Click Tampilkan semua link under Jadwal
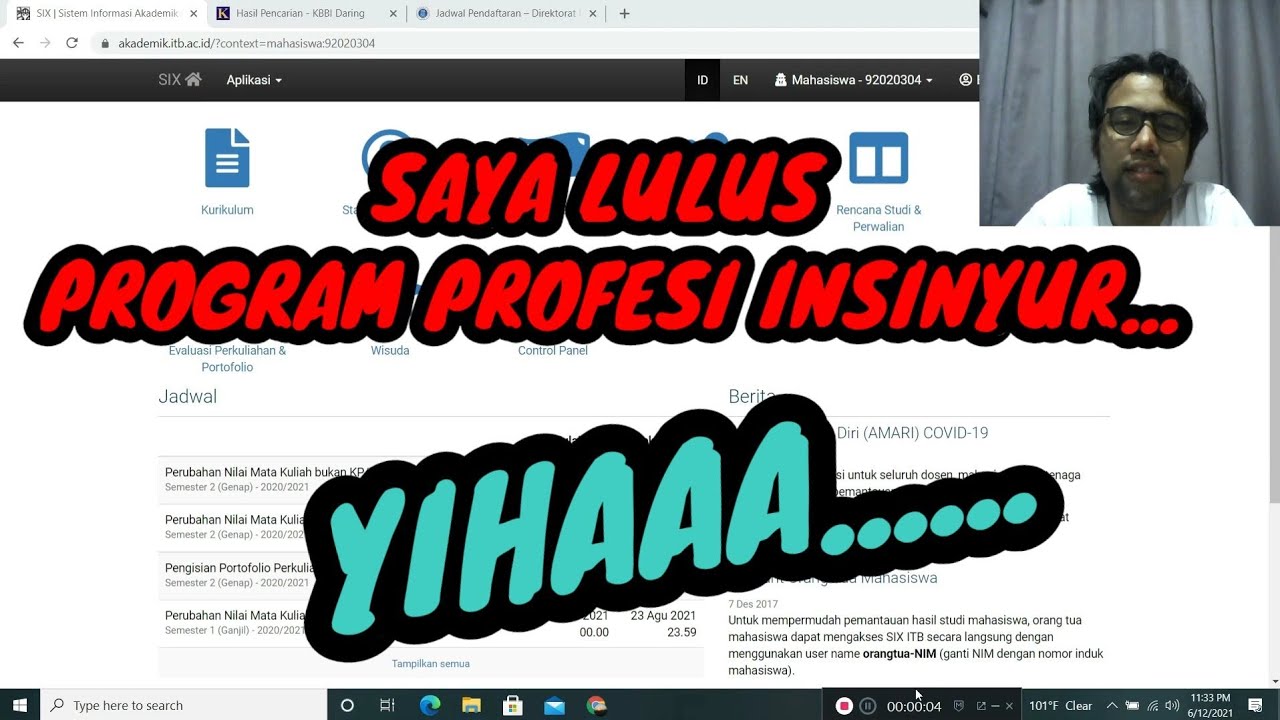This screenshot has height=720, width=1280. [x=430, y=664]
